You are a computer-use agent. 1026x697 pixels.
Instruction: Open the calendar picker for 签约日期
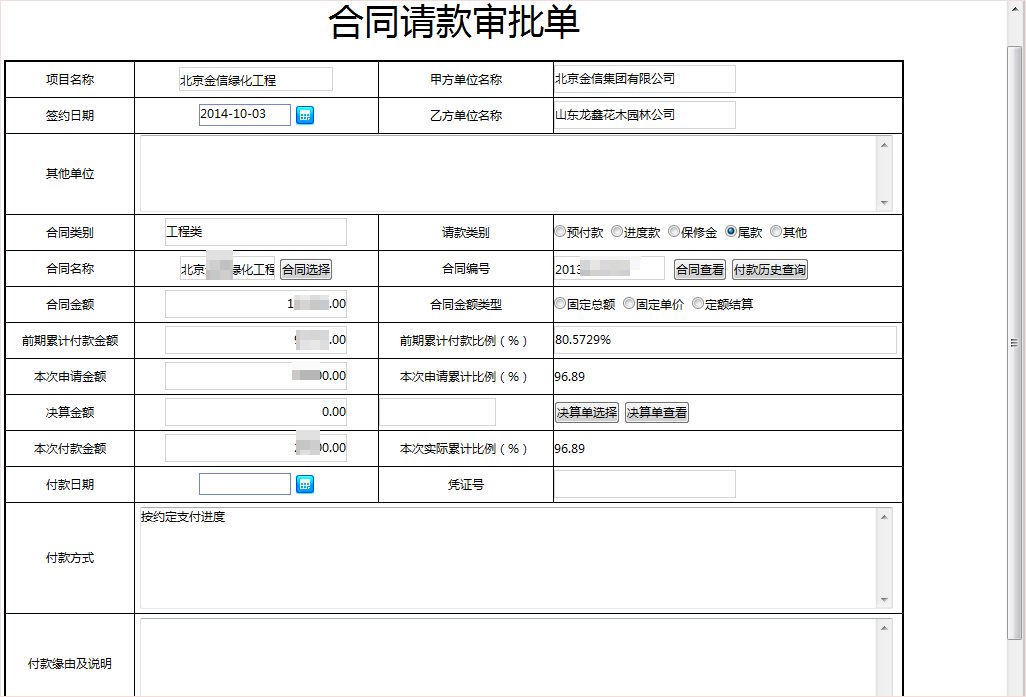coord(305,115)
